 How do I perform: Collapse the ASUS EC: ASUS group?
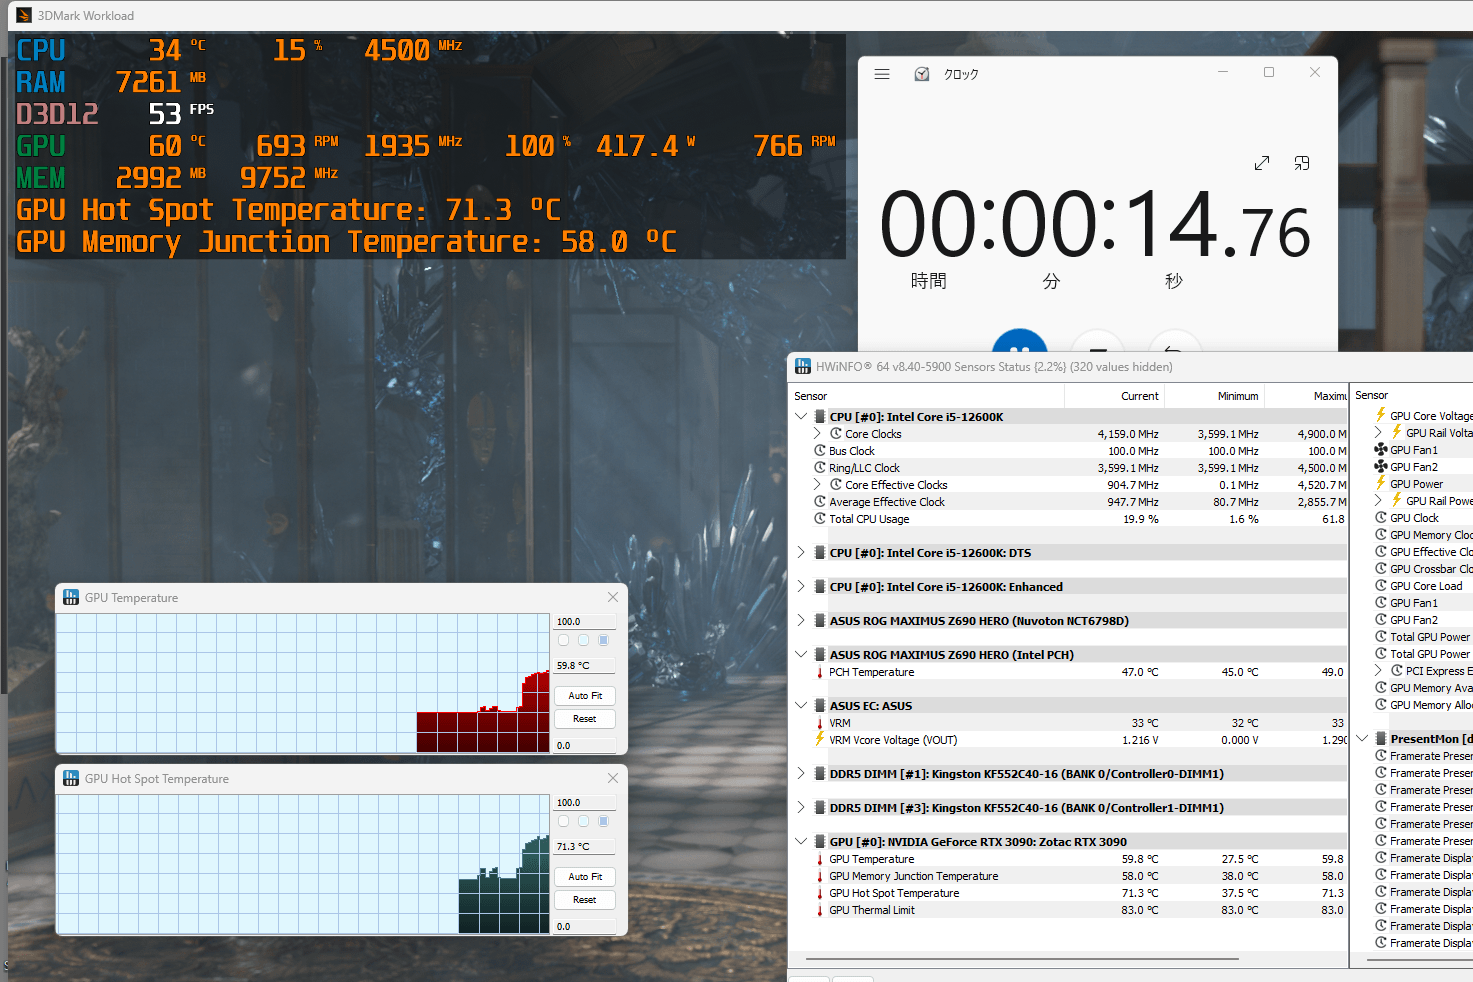coord(801,705)
